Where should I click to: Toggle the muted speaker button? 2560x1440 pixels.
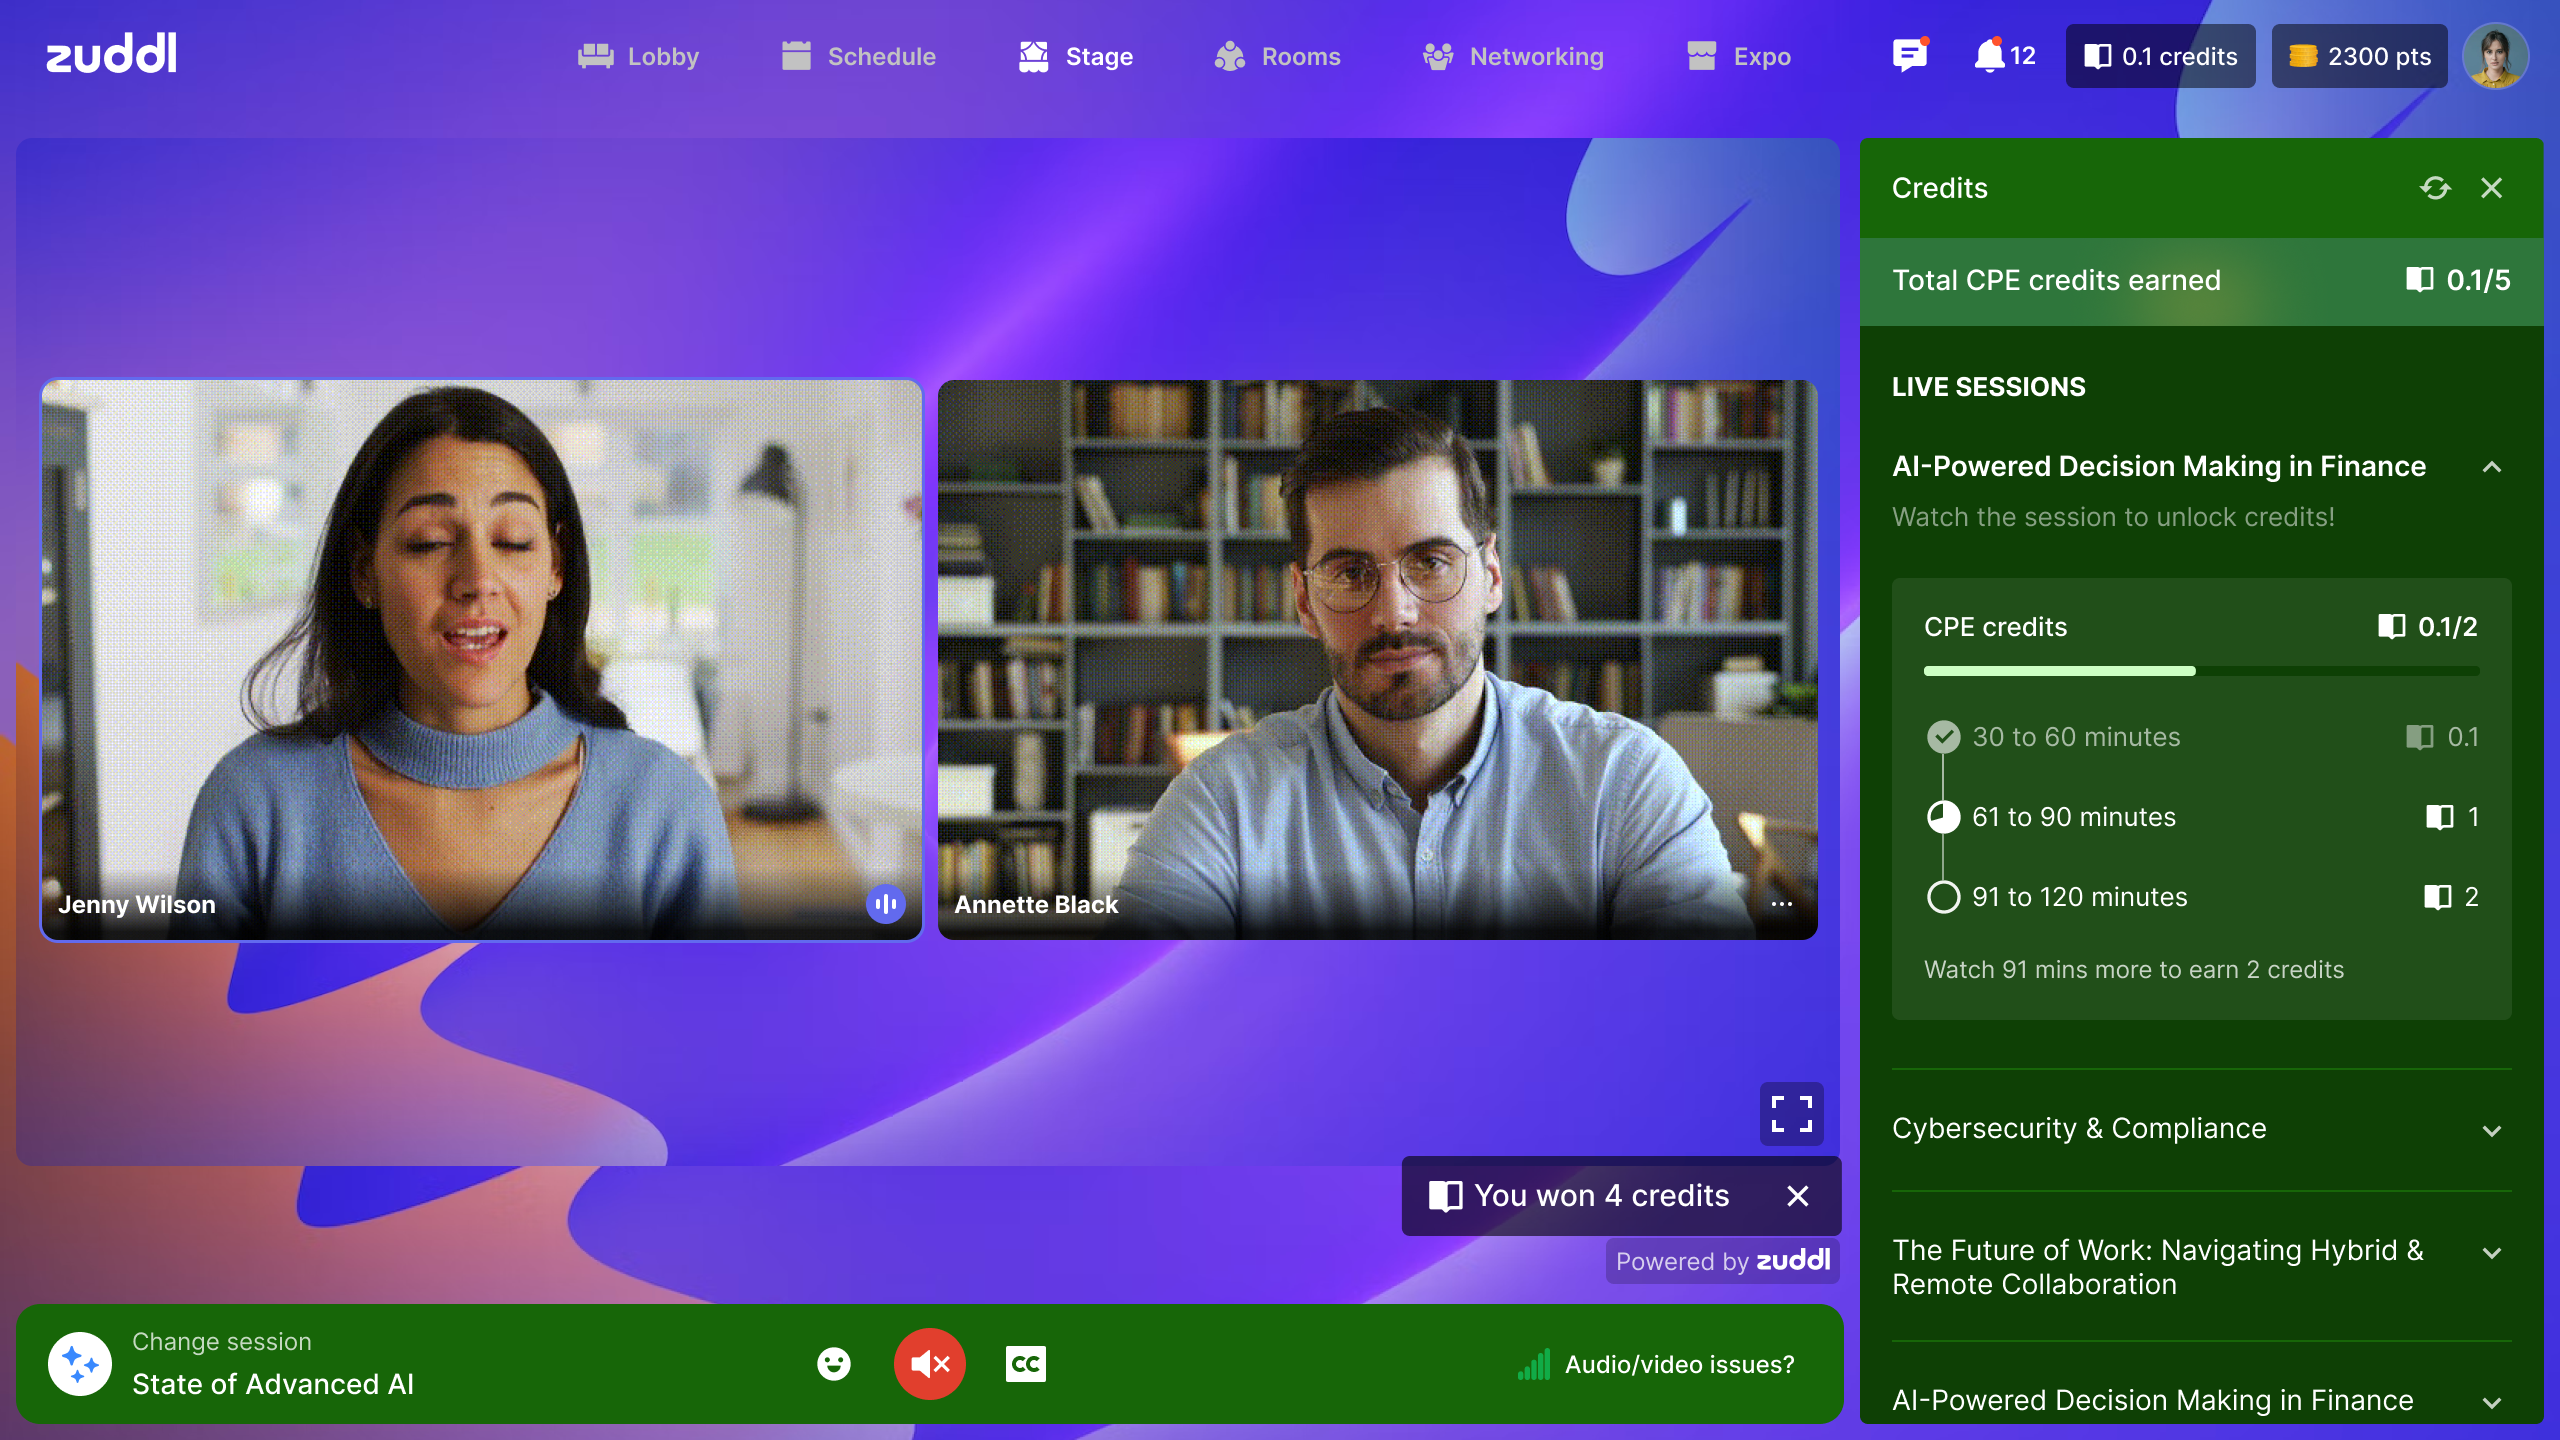pyautogui.click(x=929, y=1364)
